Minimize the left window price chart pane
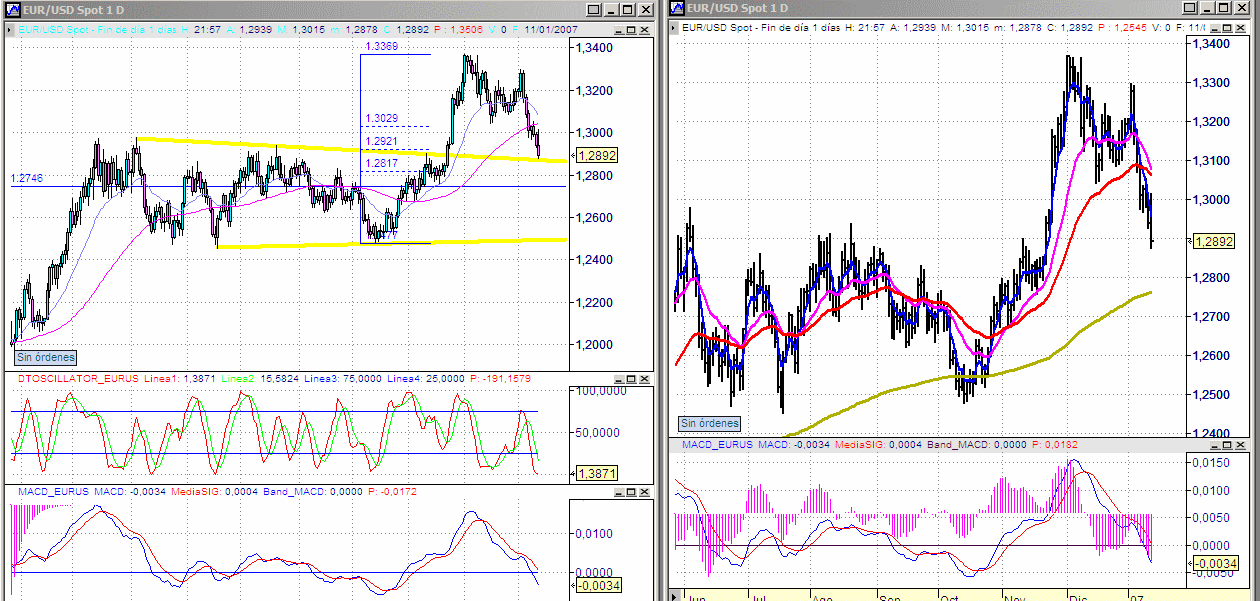Image resolution: width=1260 pixels, height=601 pixels. 620,30
